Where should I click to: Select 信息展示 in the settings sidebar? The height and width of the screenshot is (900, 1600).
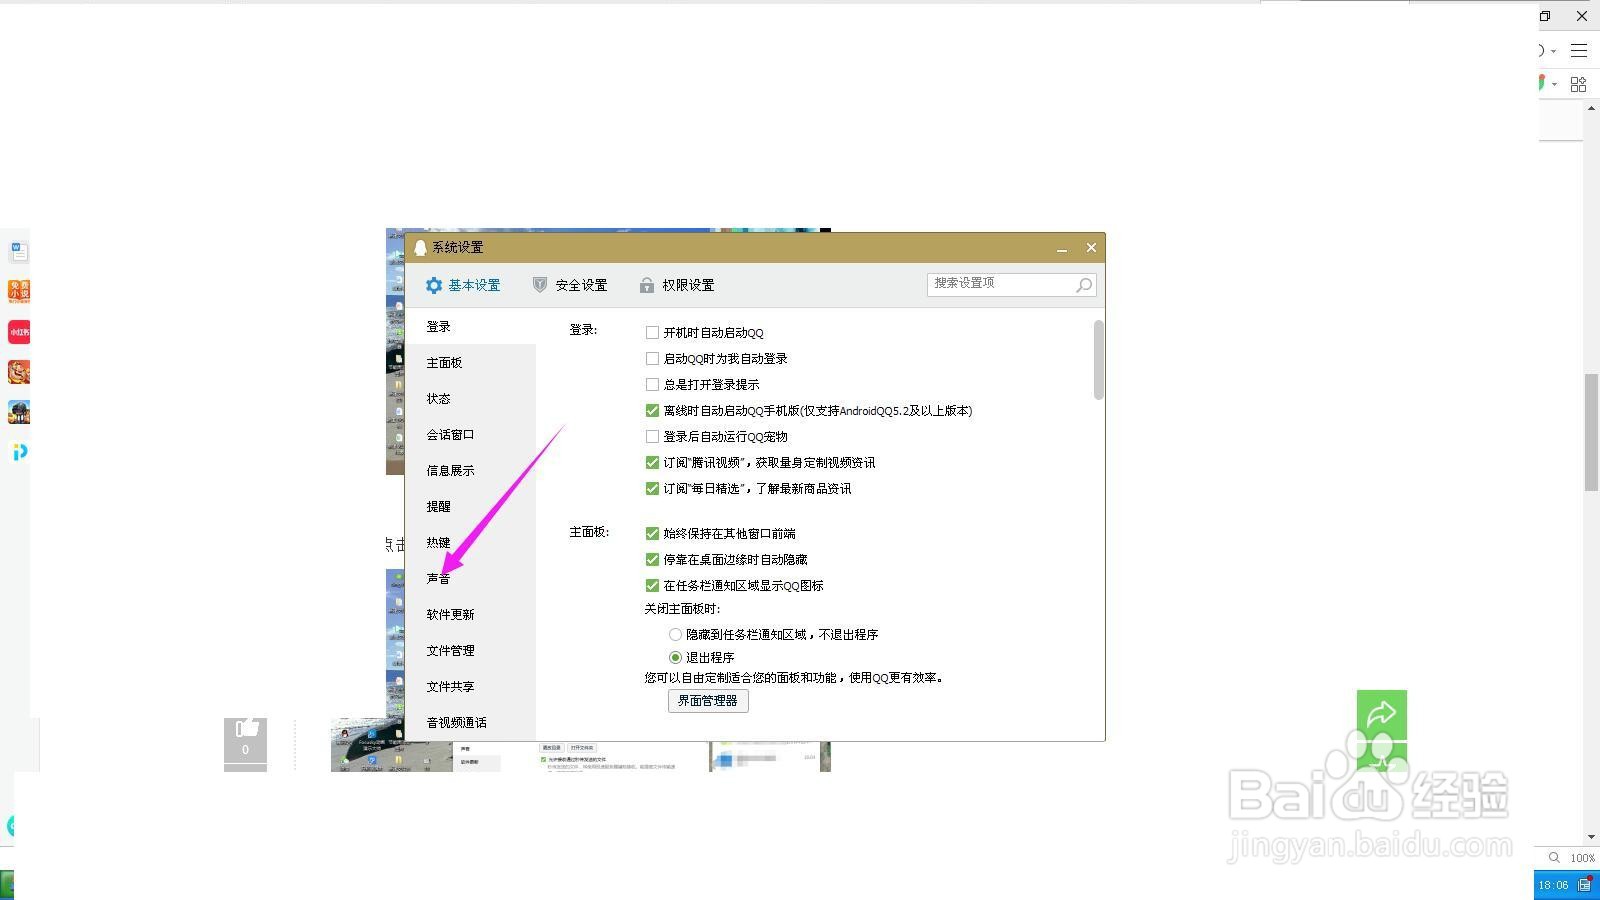click(x=470, y=471)
